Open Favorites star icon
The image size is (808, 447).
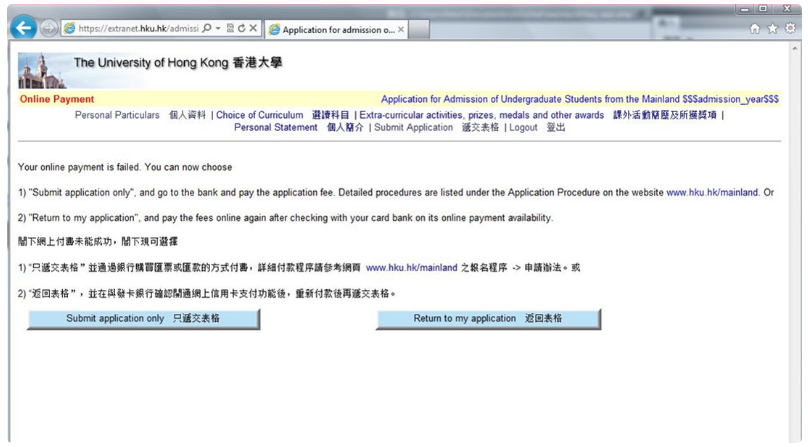point(773,29)
